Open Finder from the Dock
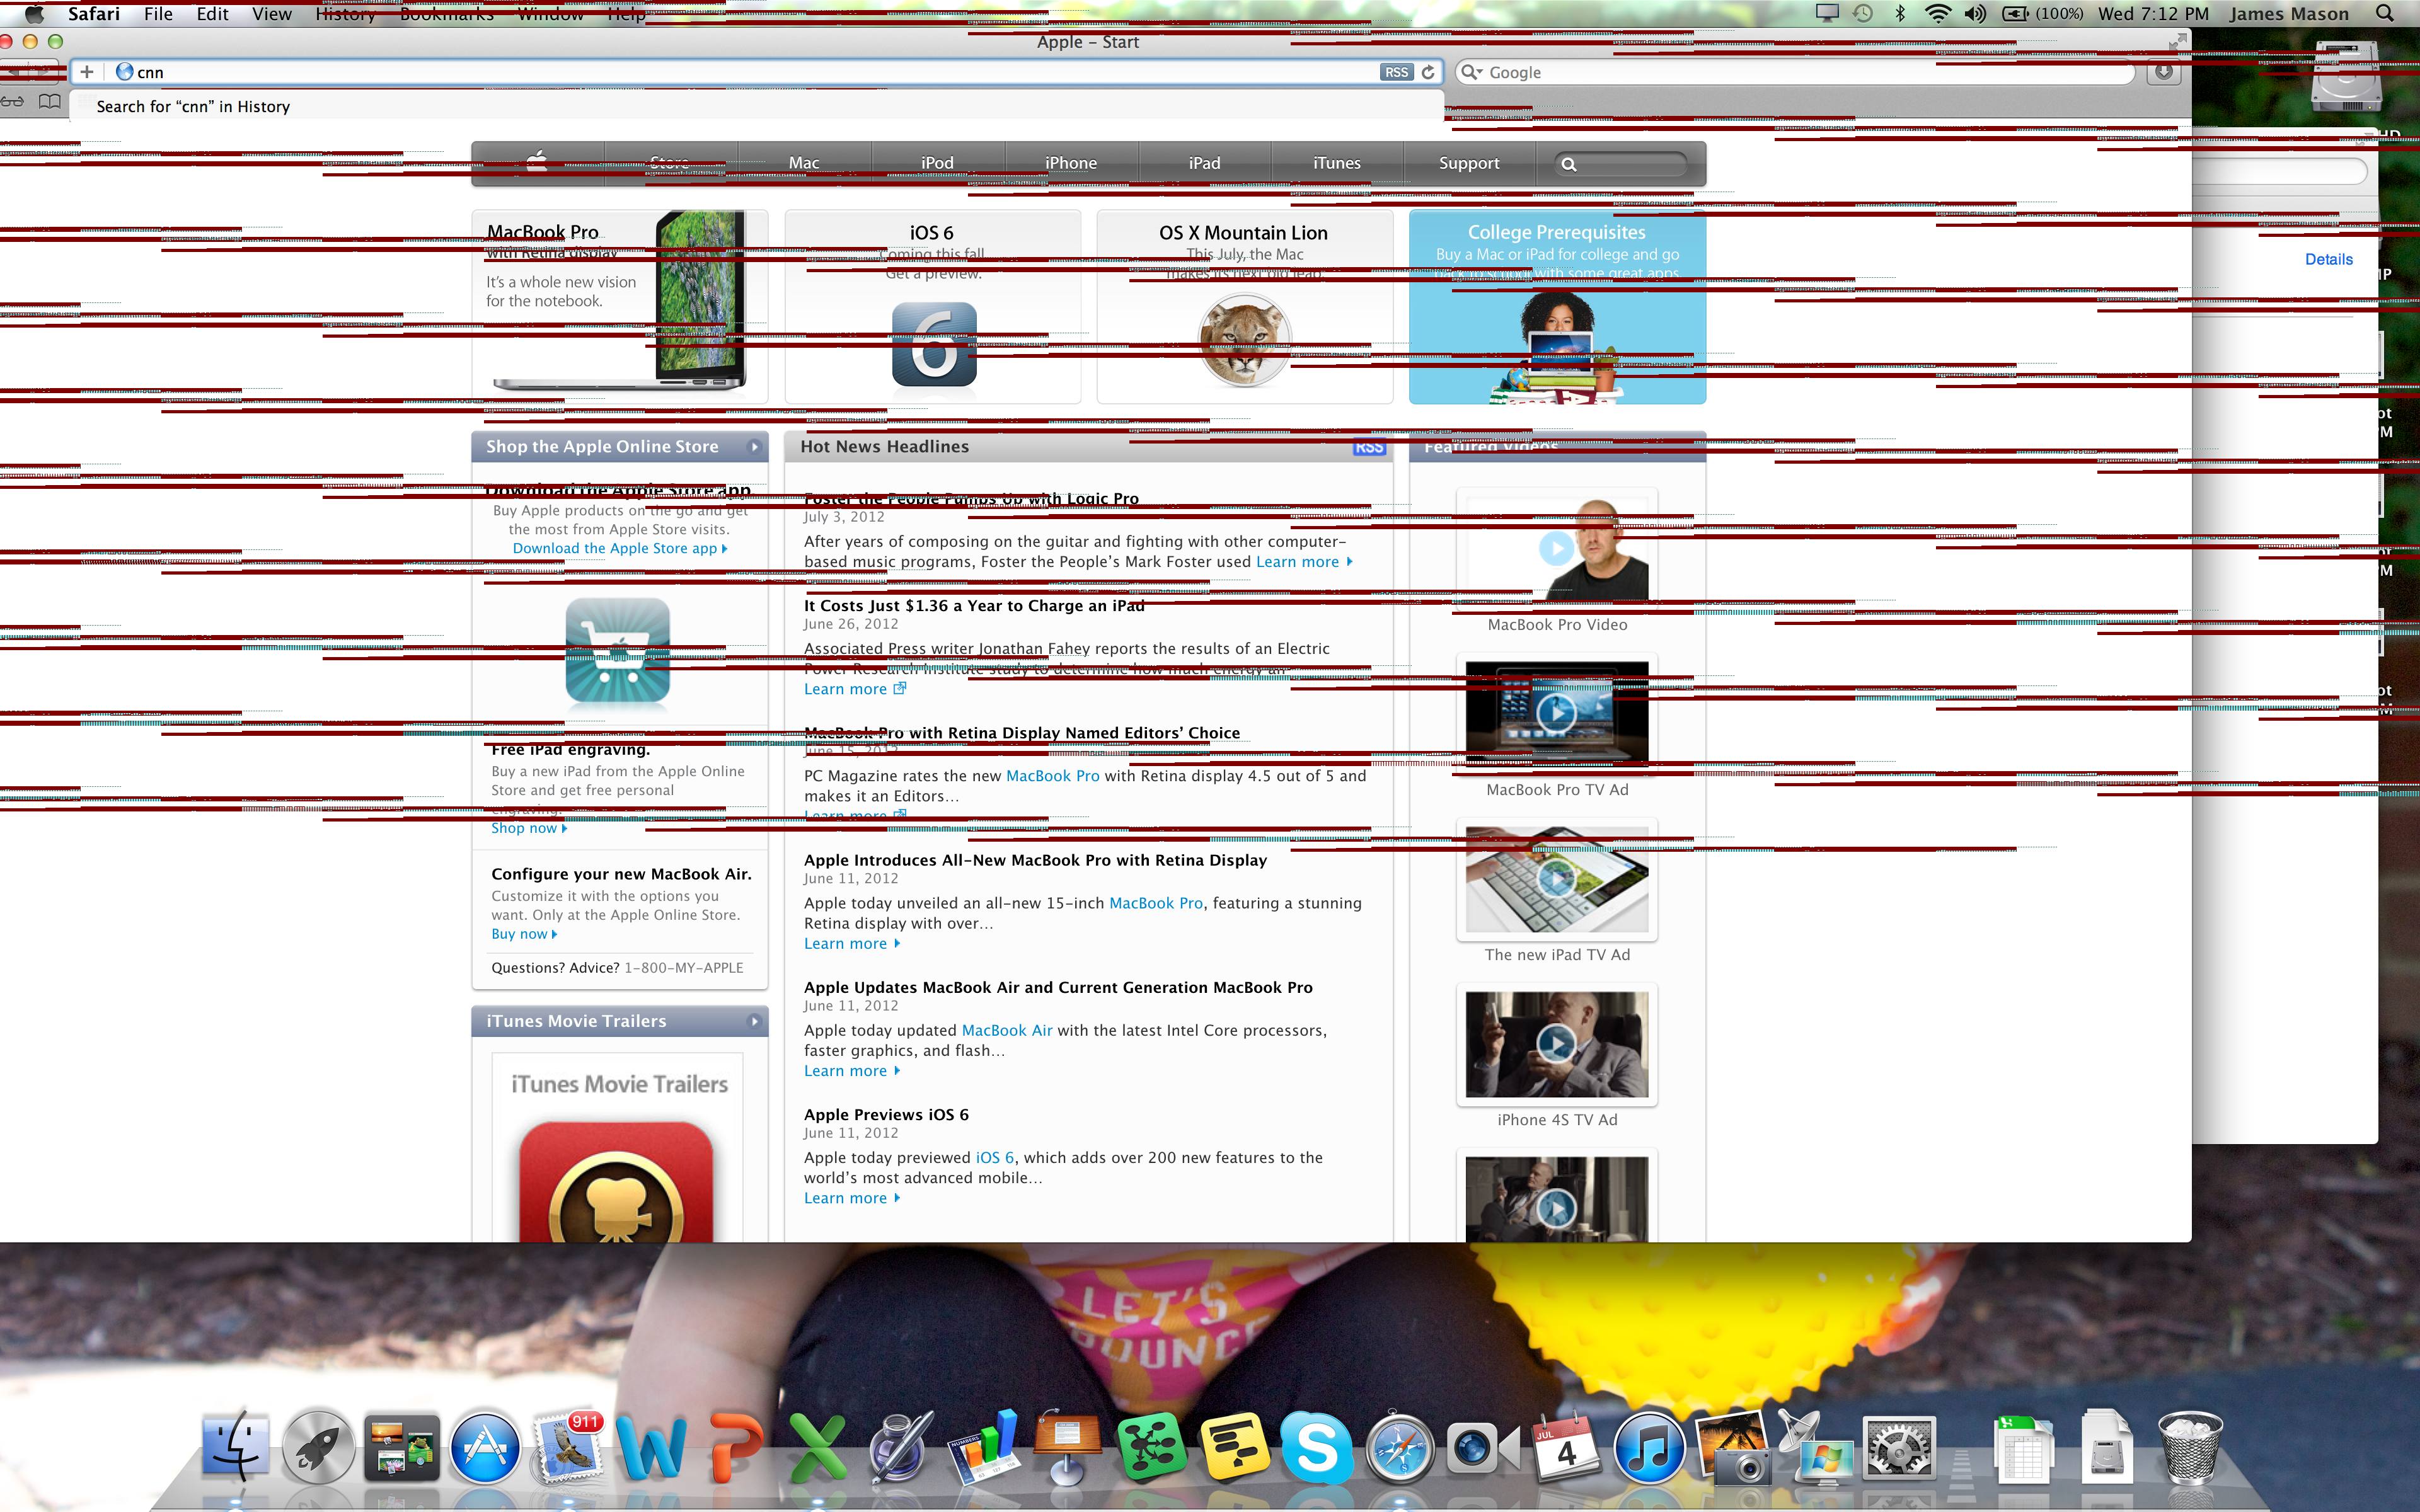 click(236, 1446)
